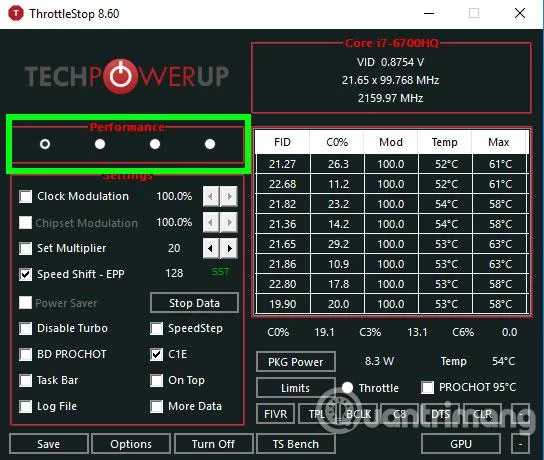Click the FID column header
Screen dimensions: 544x460
(282, 142)
